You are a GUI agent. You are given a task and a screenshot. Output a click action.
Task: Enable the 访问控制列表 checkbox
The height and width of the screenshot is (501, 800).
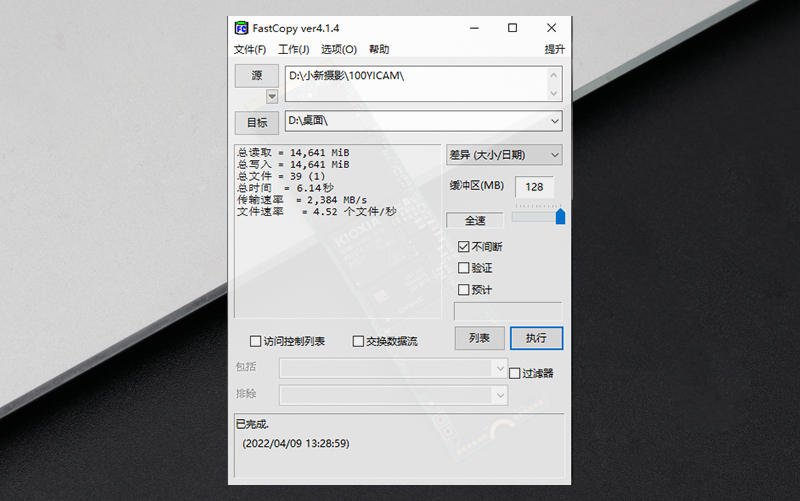(256, 341)
